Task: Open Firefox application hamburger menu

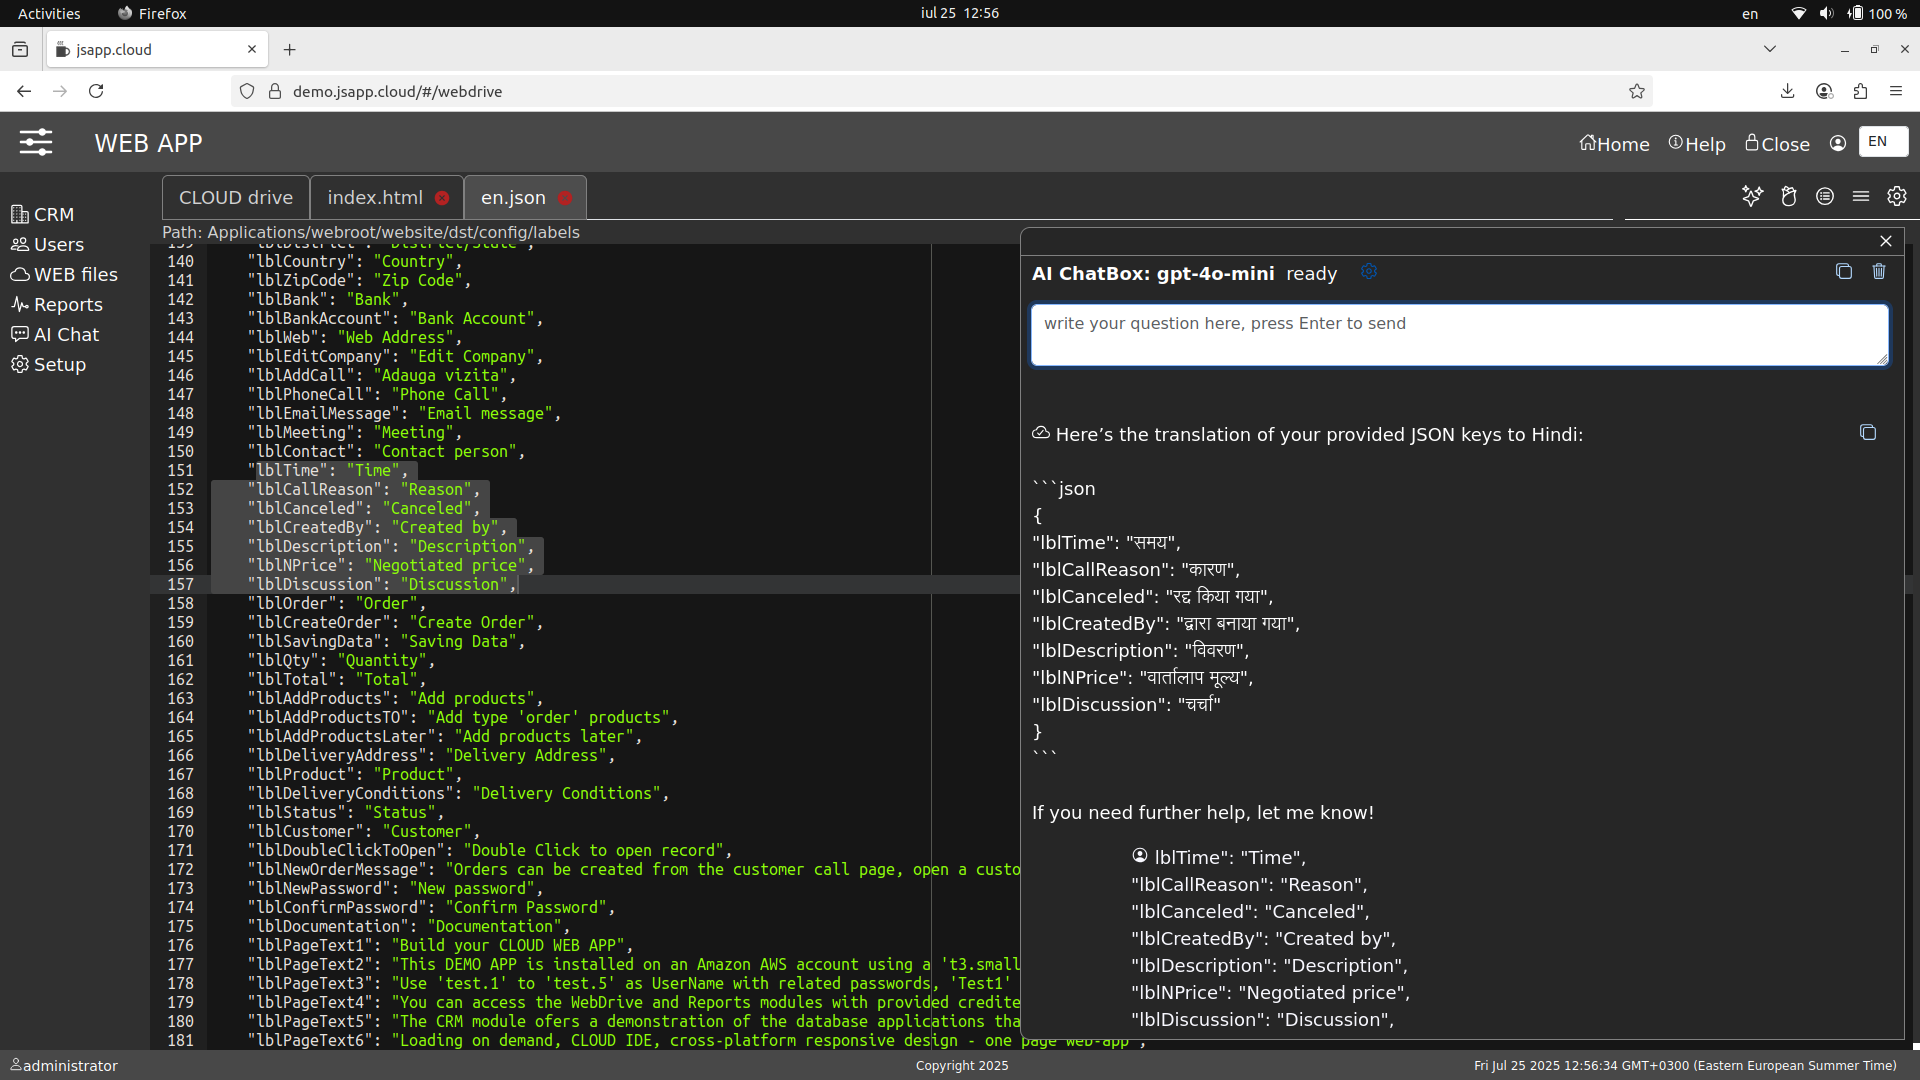Action: [x=1896, y=91]
